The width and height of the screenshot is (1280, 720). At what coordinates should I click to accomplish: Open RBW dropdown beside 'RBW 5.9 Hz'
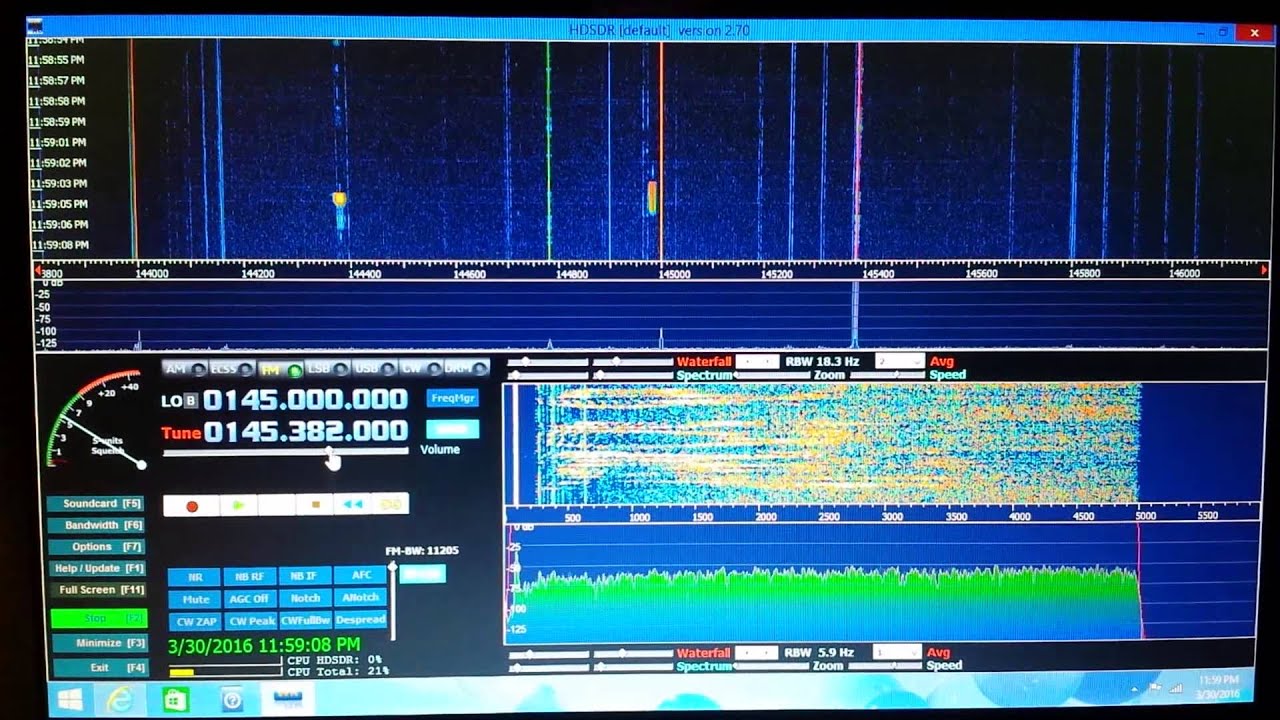point(756,652)
